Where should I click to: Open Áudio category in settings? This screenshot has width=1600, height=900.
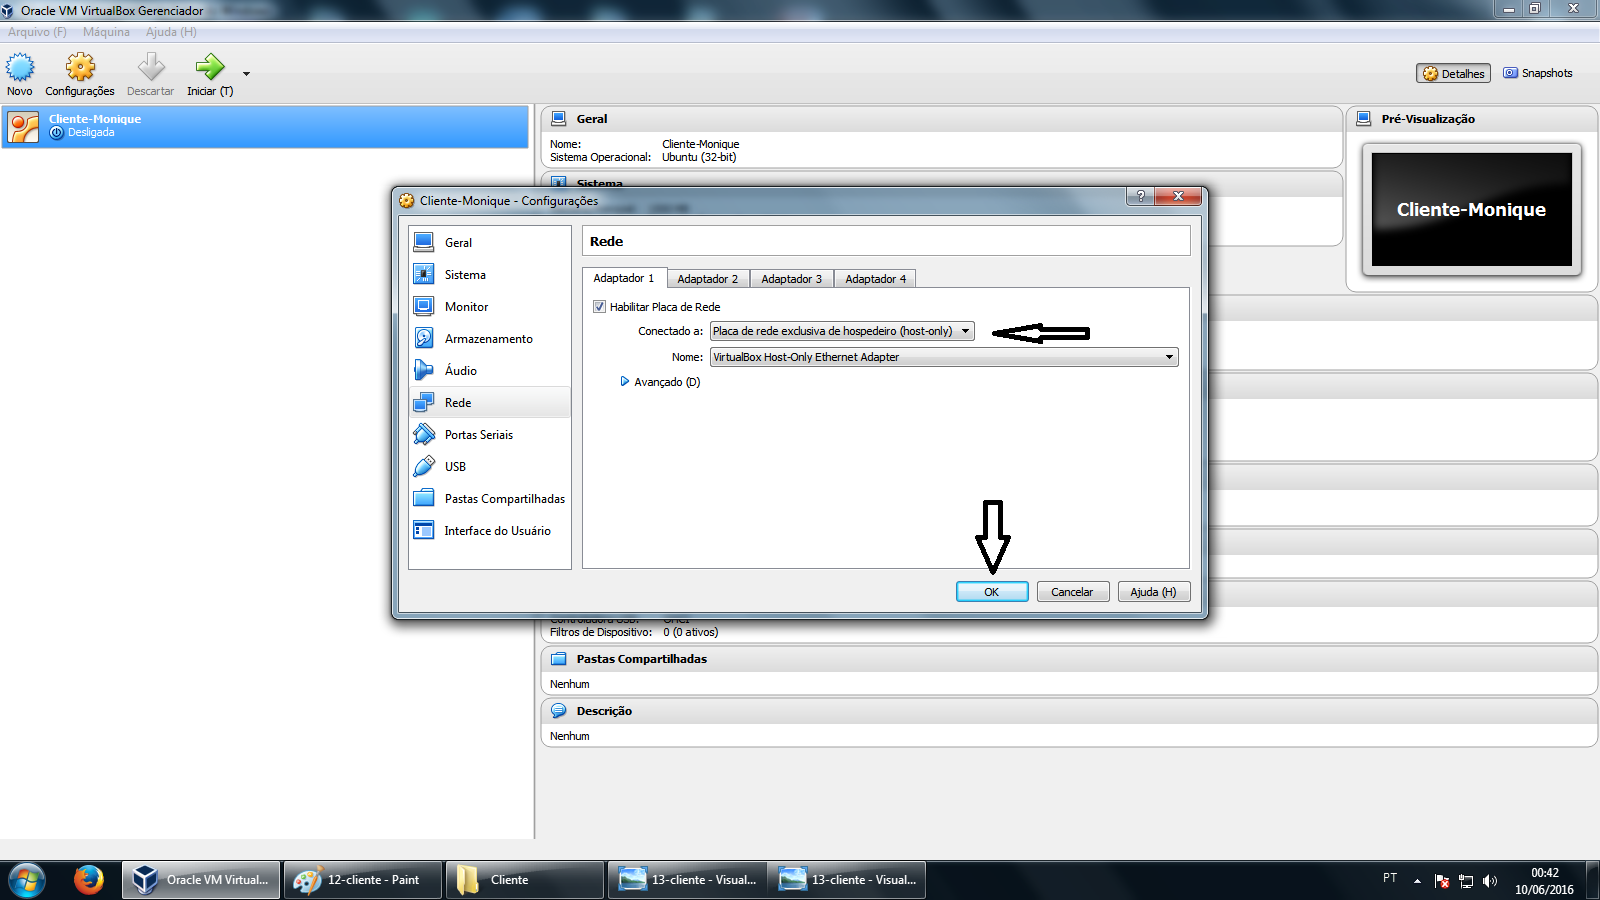point(490,370)
